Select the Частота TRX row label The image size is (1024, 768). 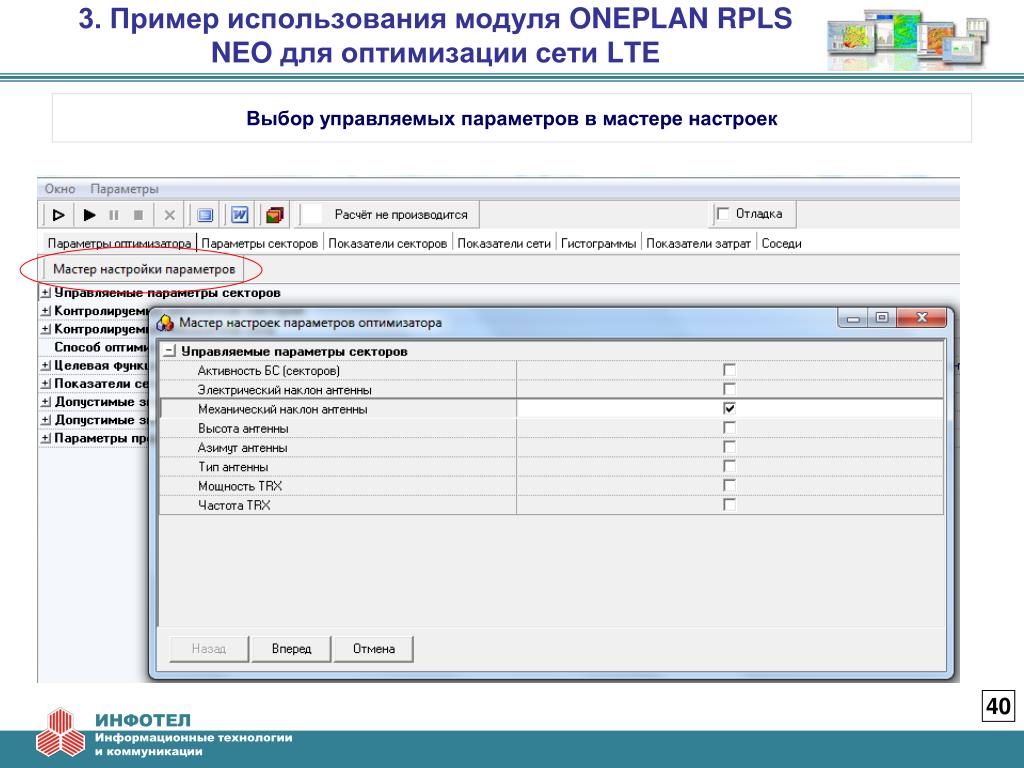point(234,505)
